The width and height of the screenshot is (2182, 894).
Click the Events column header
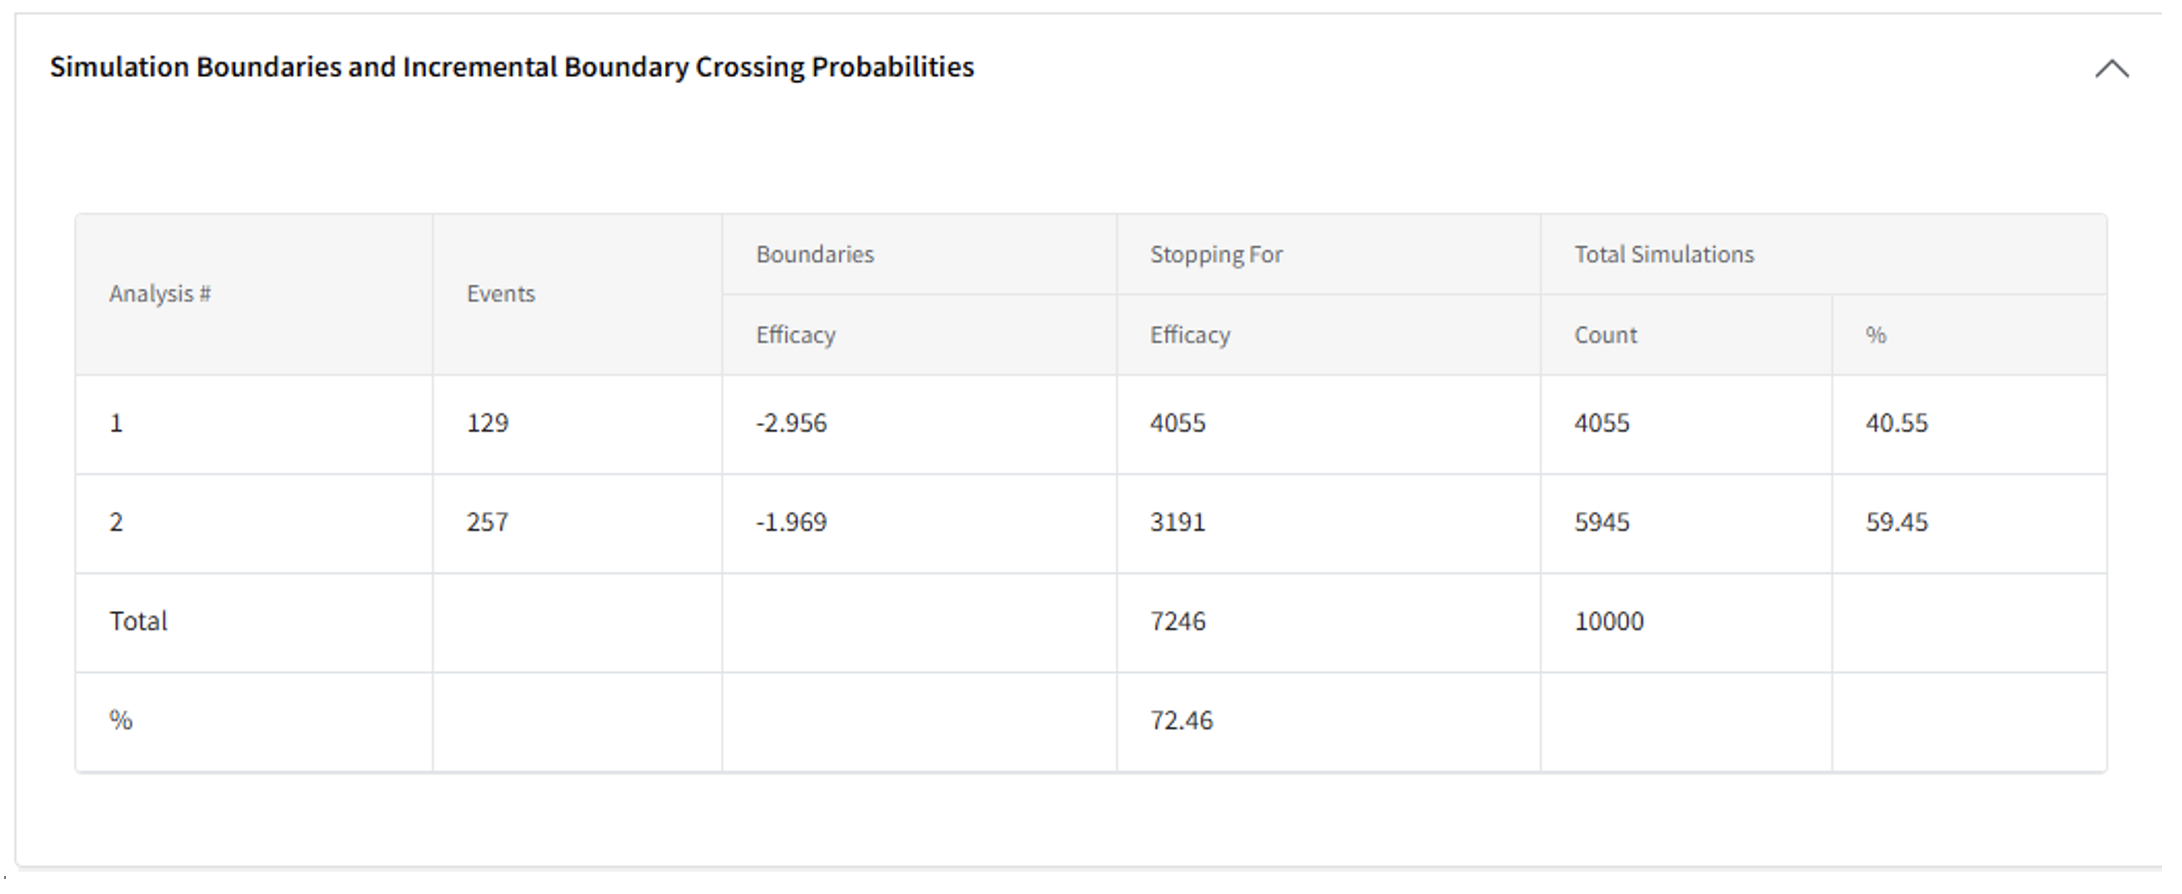coord(500,294)
